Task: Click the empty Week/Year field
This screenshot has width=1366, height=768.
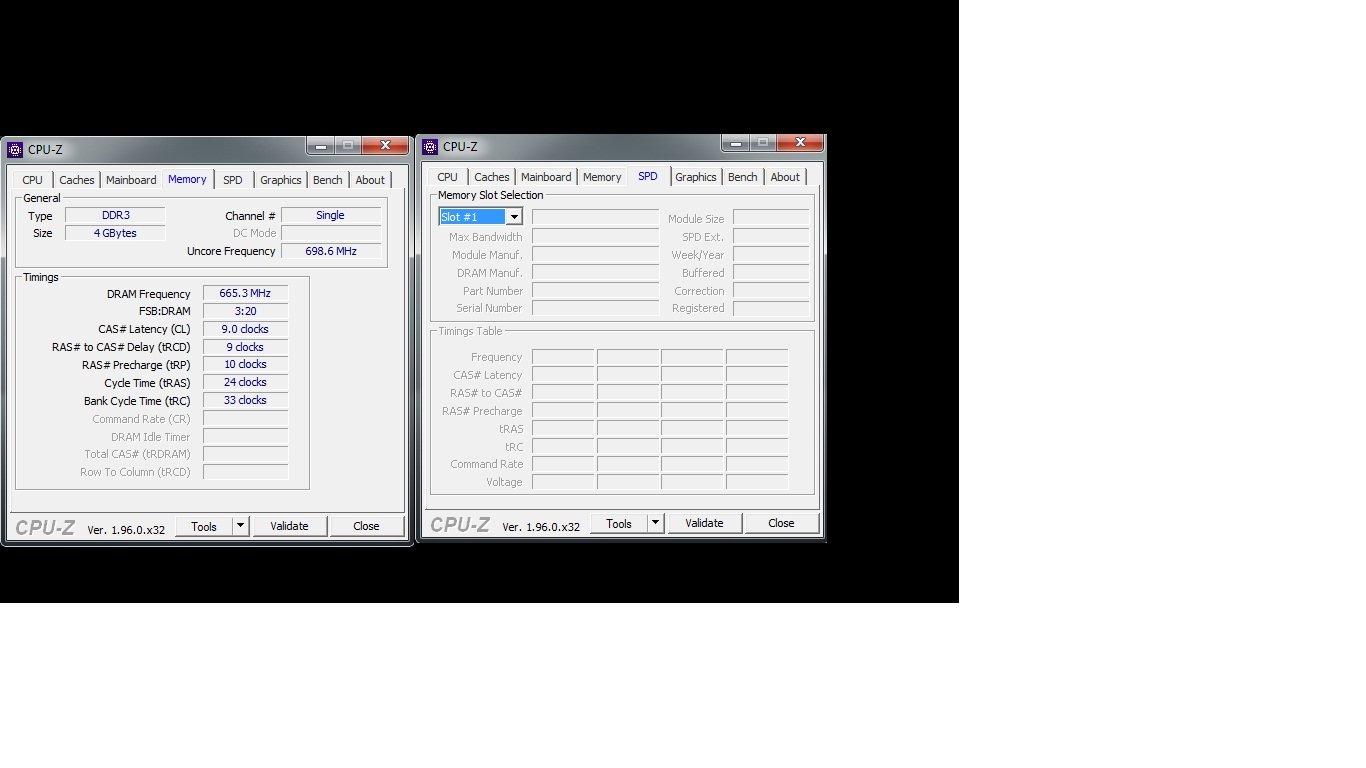Action: pos(771,254)
